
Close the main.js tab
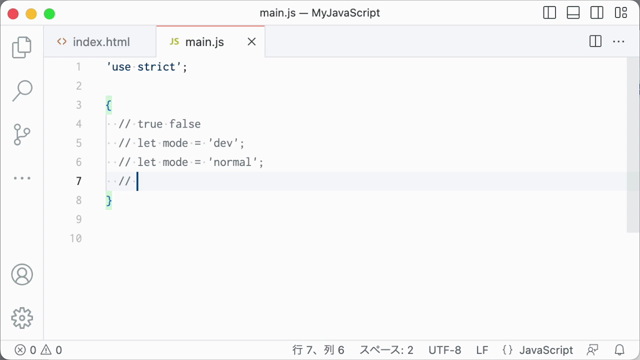click(252, 42)
